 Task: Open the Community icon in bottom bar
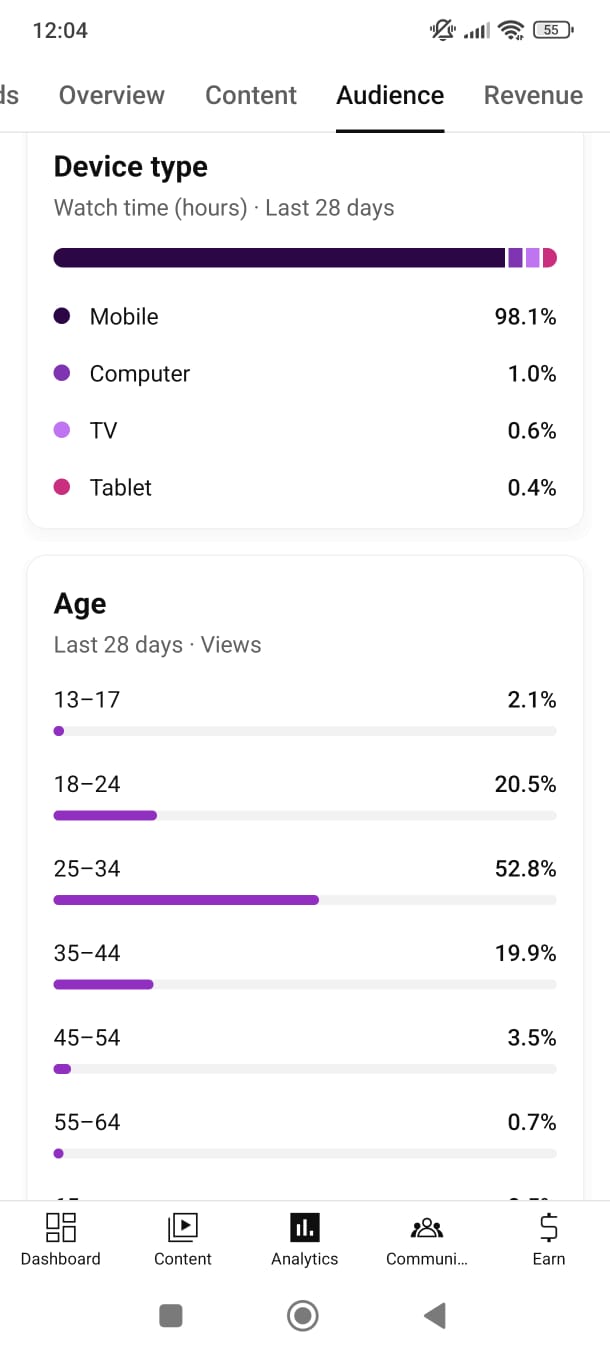pos(427,1227)
